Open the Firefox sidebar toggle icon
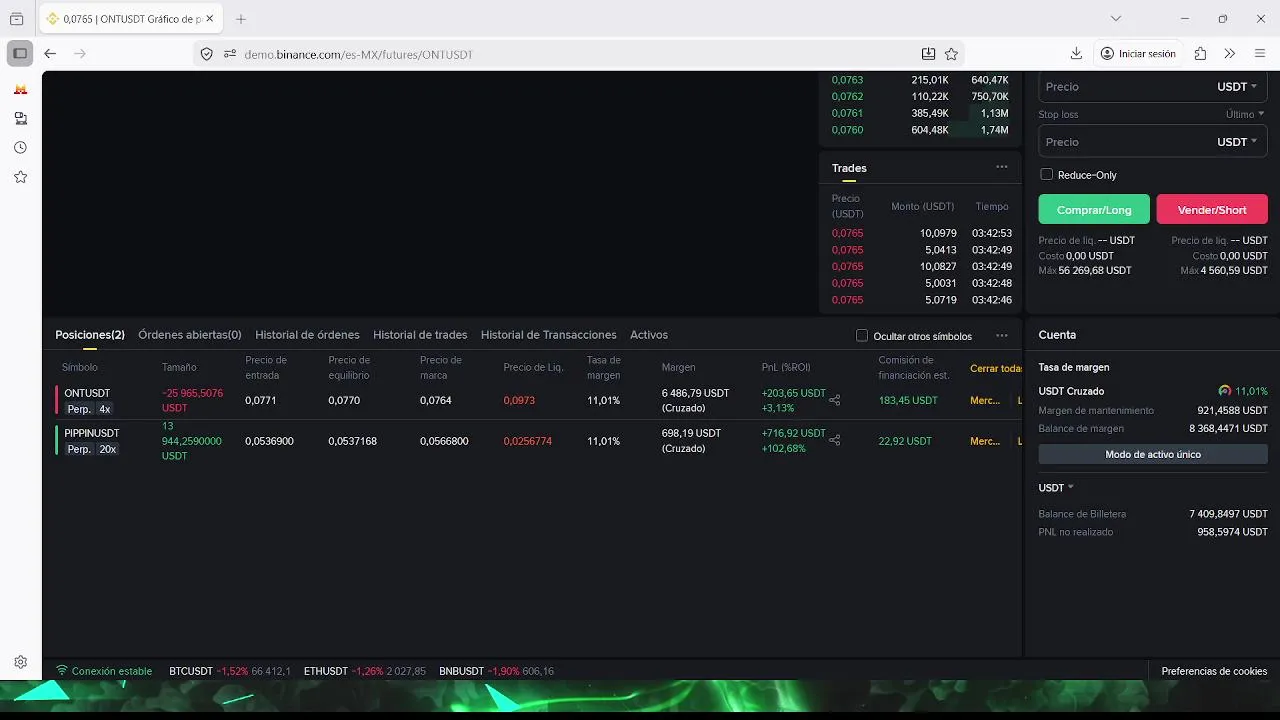The image size is (1280, 720). (19, 53)
